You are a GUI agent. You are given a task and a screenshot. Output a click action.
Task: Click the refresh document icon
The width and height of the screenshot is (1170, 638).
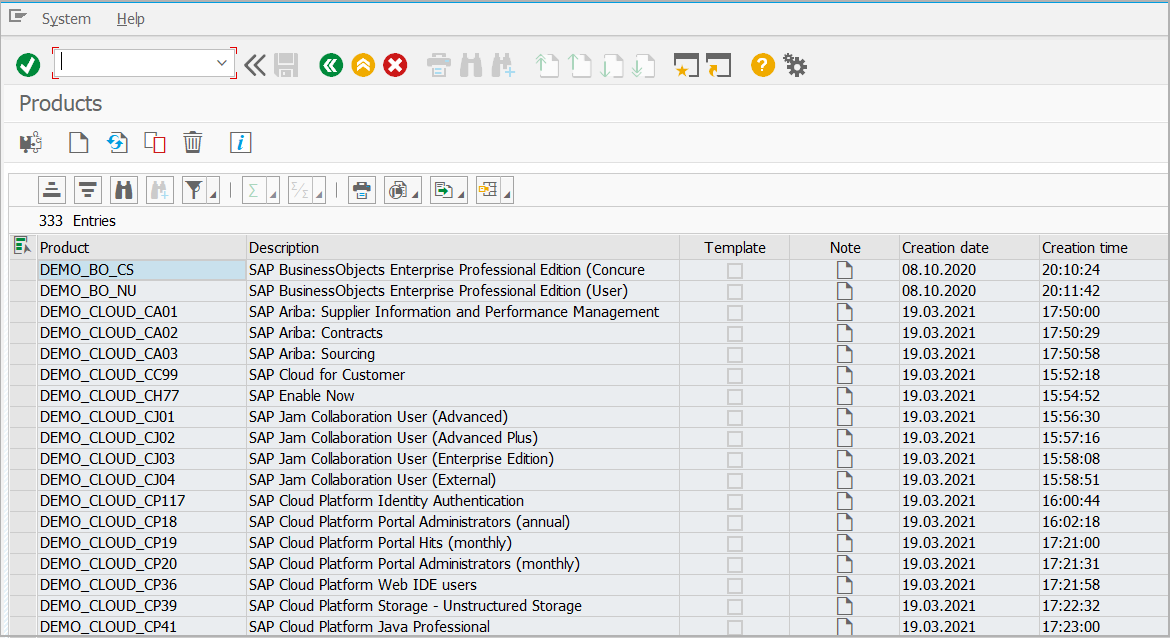coord(117,142)
